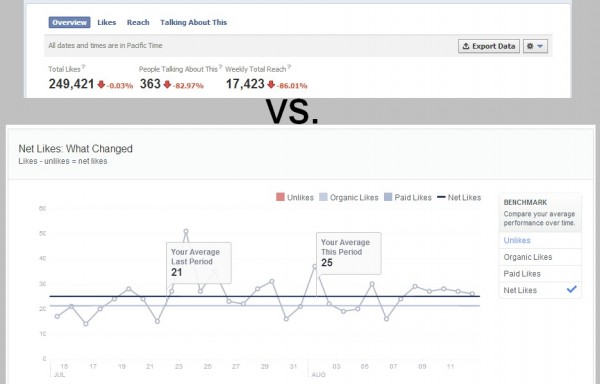600x384 pixels.
Task: Choose Paid Likes benchmark option
Action: click(522, 273)
